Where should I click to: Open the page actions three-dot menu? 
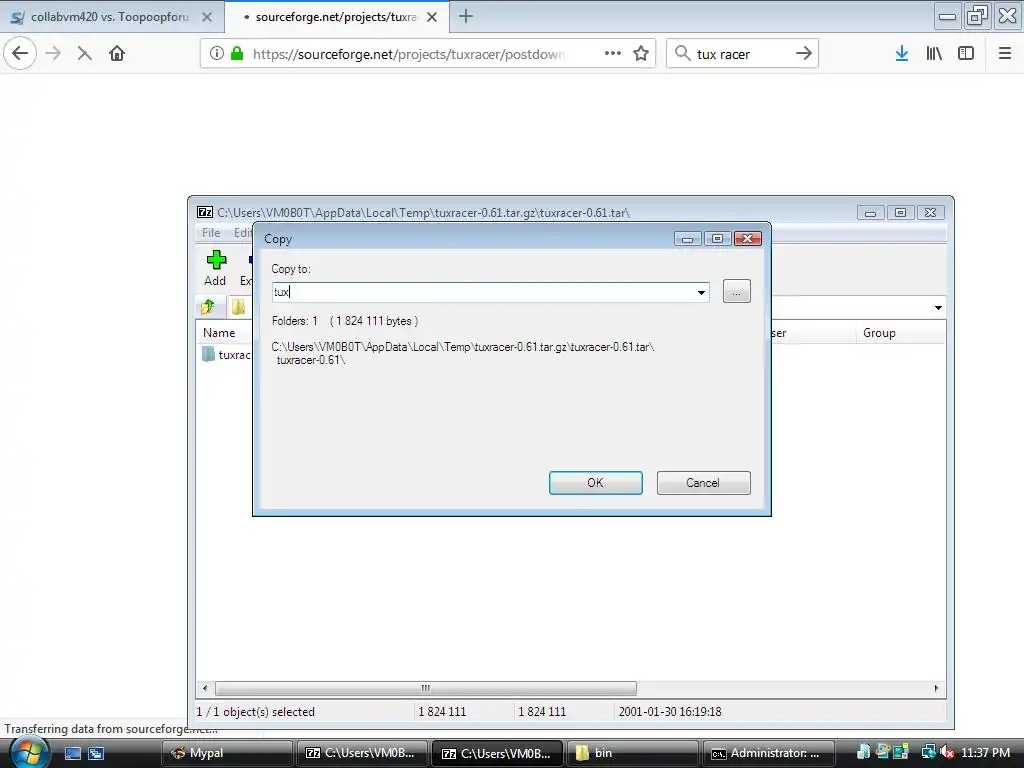tap(613, 54)
